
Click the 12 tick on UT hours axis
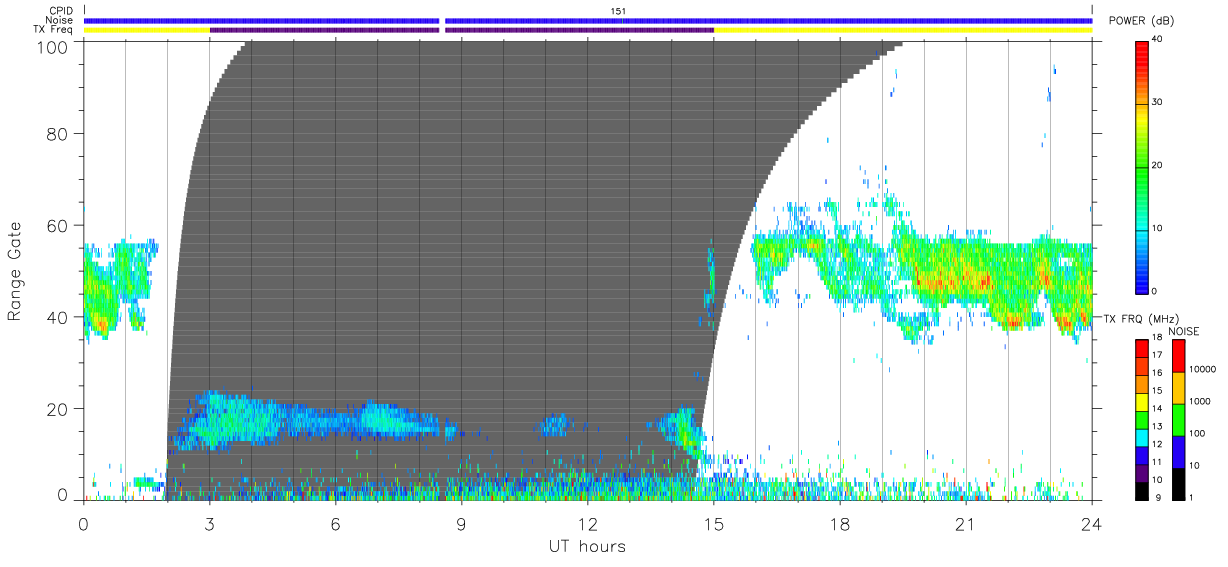[587, 524]
